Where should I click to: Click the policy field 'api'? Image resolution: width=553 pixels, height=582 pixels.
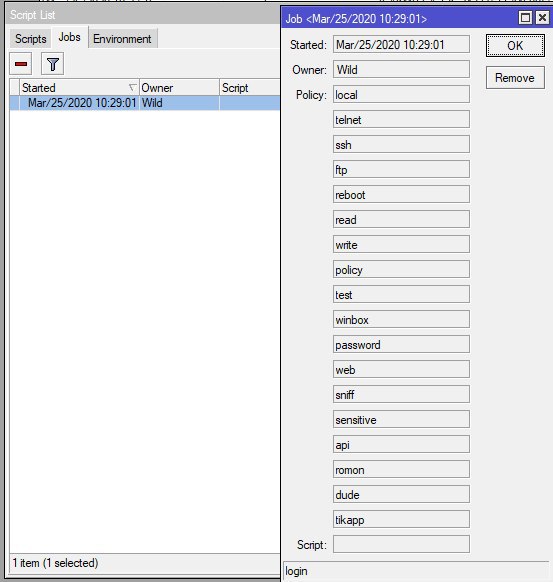401,445
